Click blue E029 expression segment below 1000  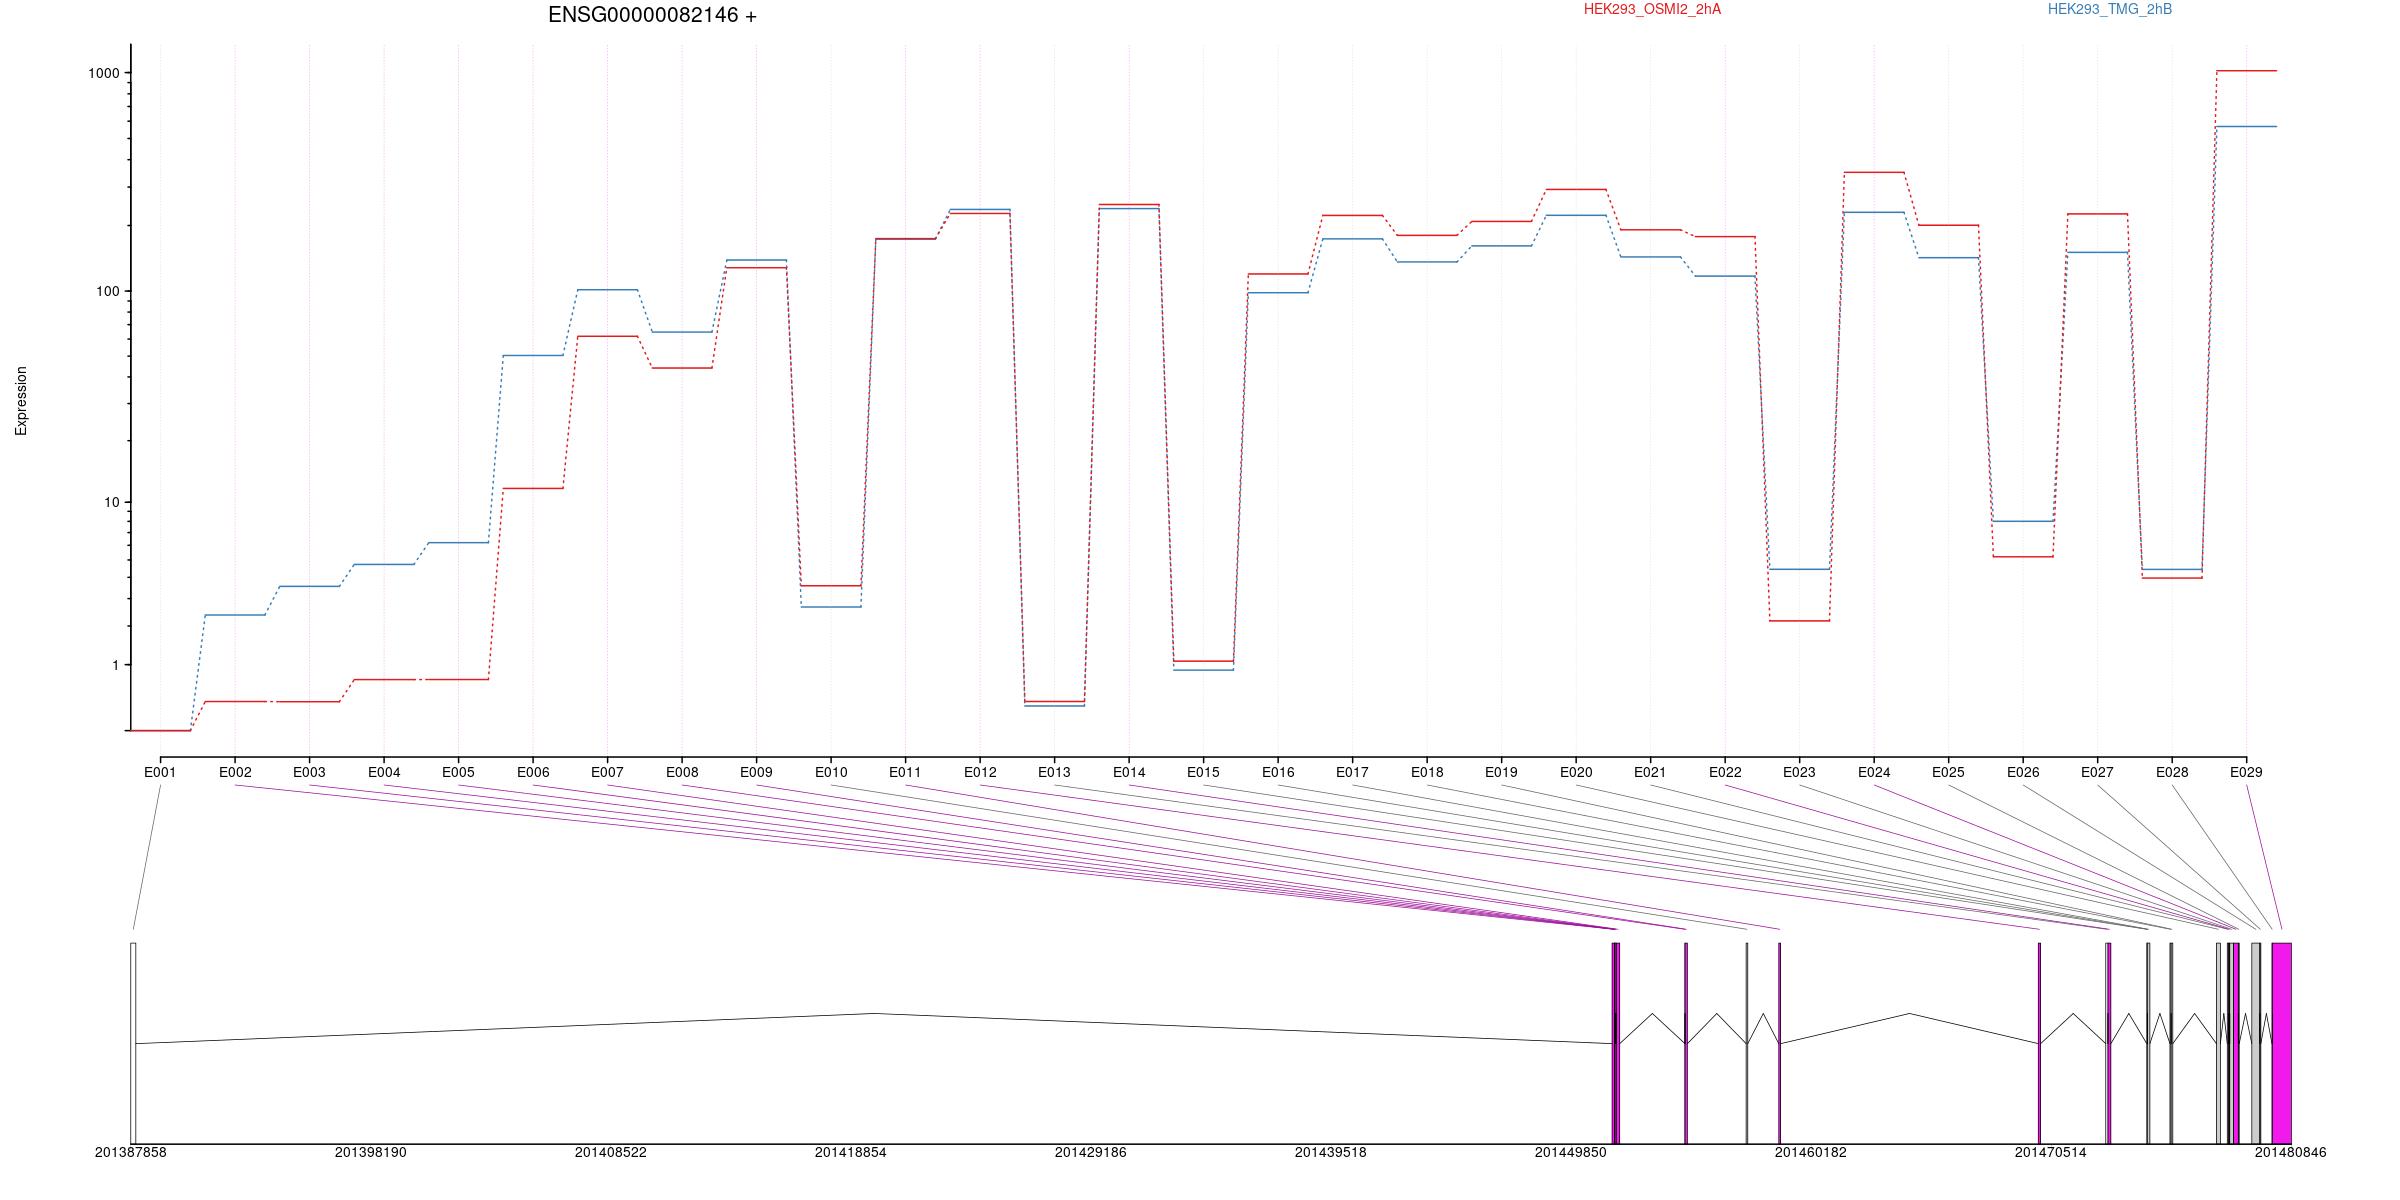pos(2246,126)
